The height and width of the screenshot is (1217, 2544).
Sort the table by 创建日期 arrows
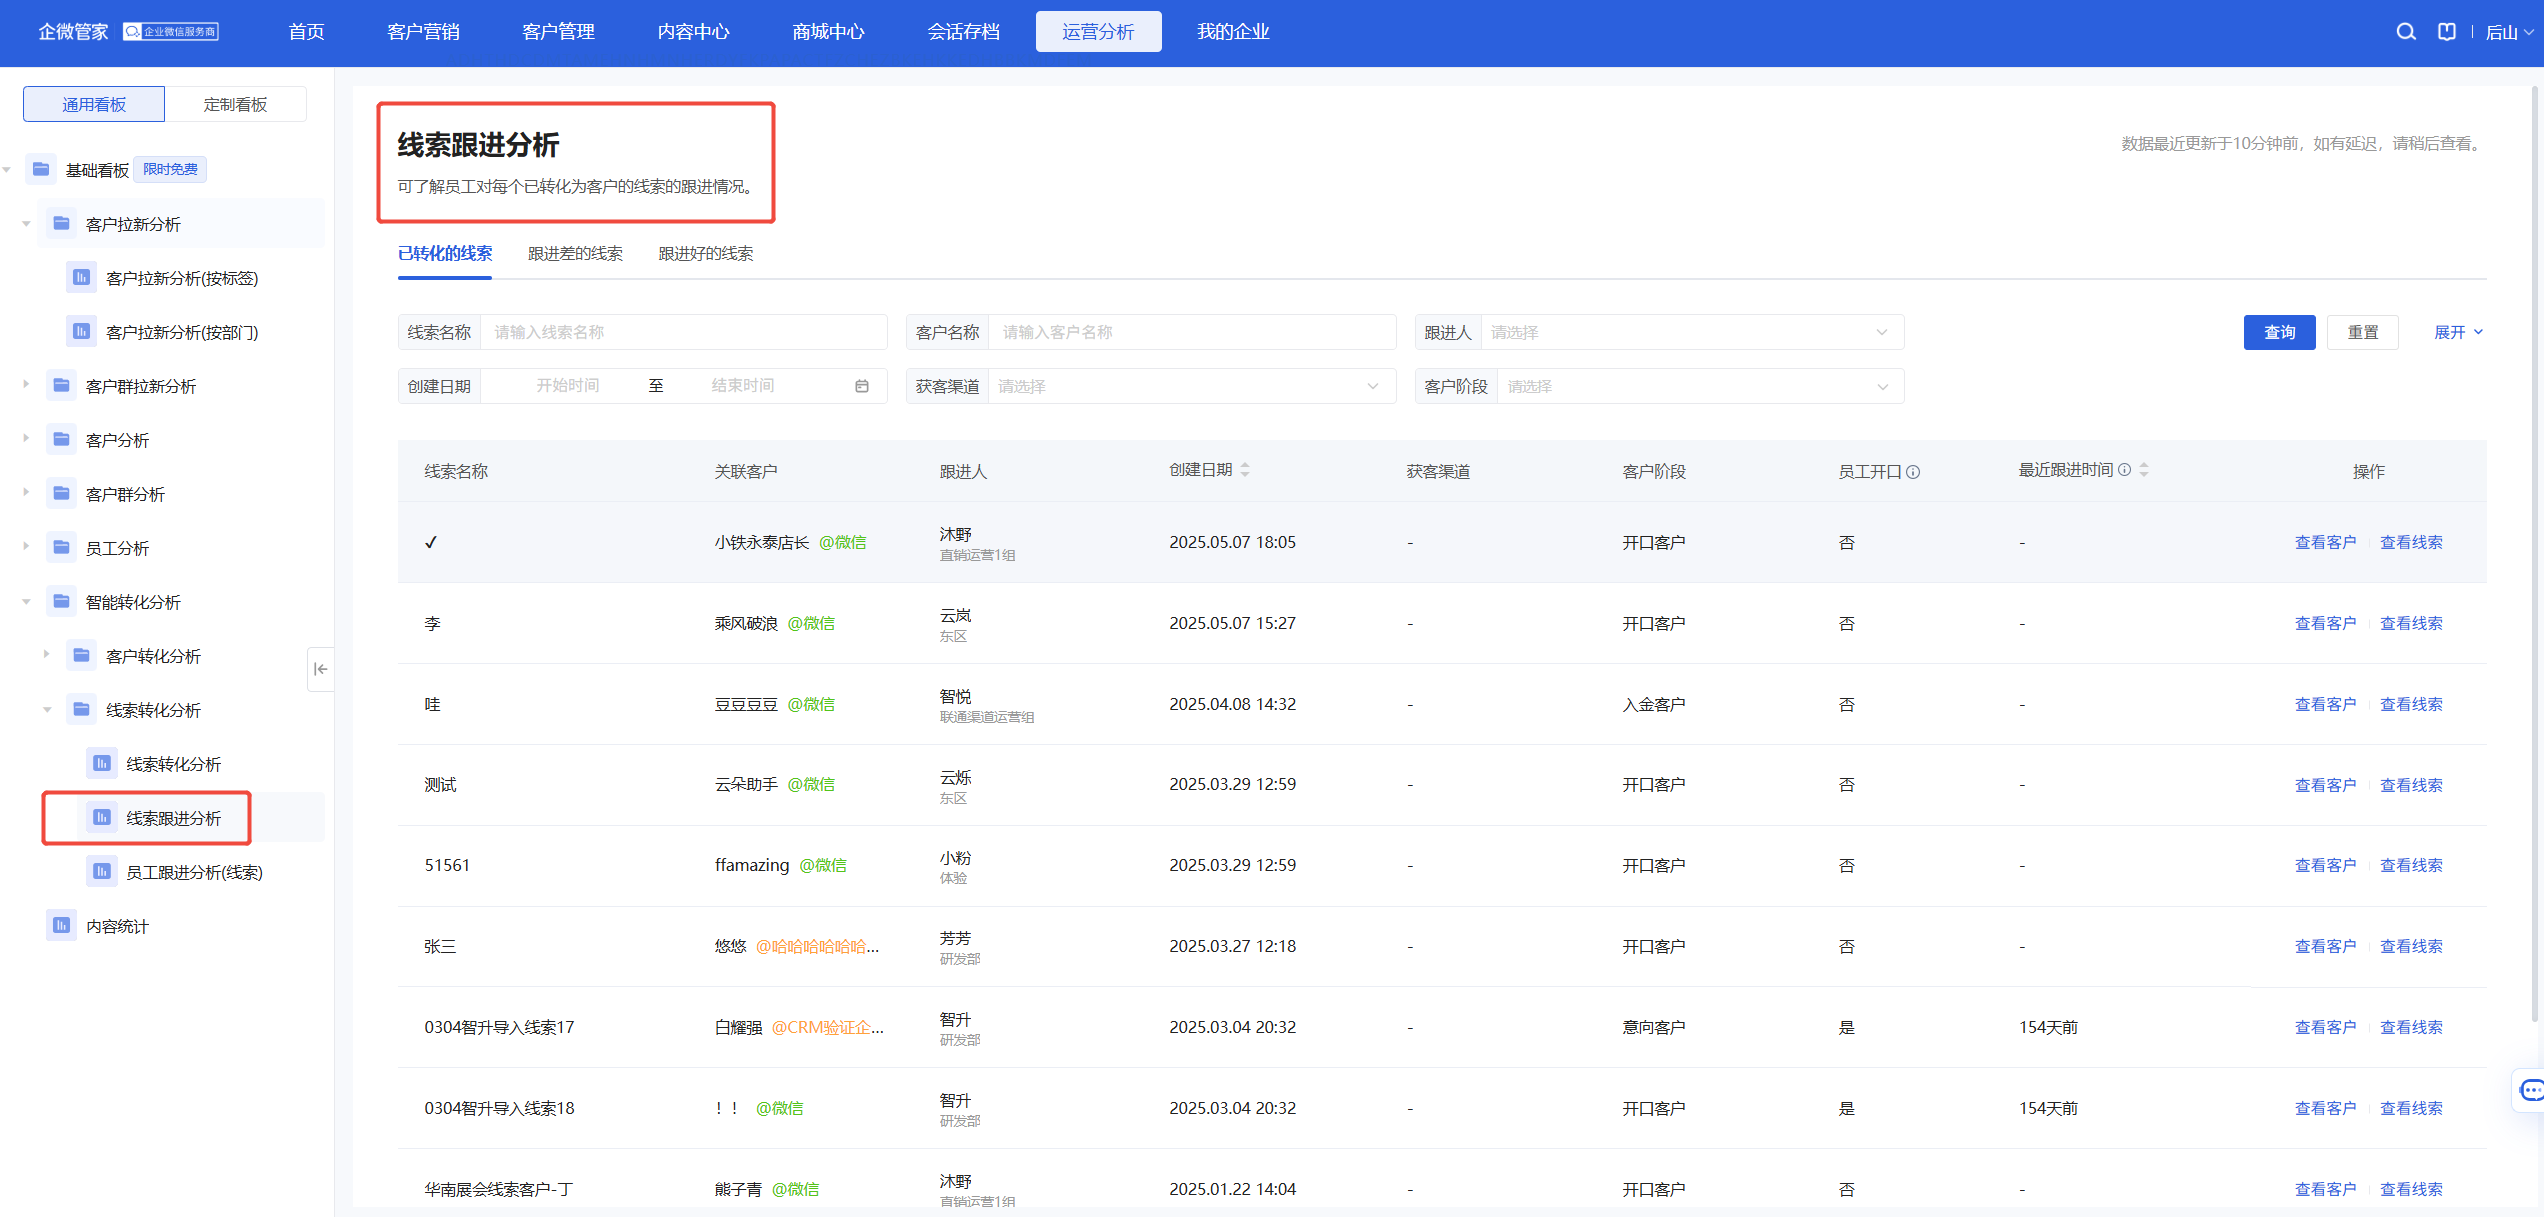[1245, 470]
